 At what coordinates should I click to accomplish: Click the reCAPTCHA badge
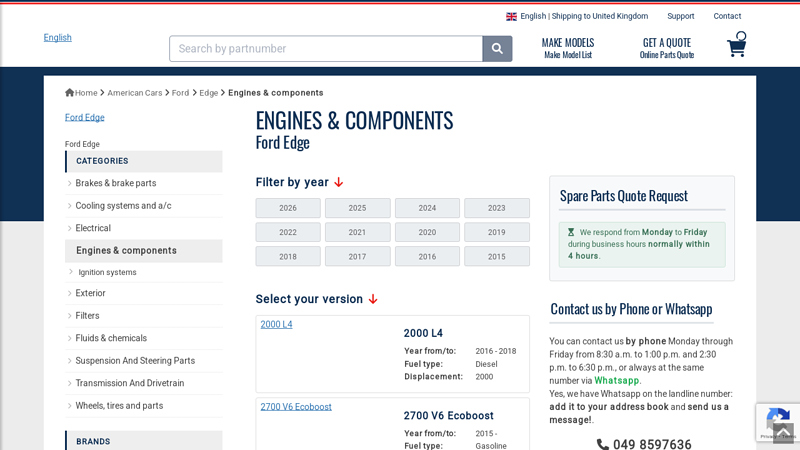click(778, 422)
